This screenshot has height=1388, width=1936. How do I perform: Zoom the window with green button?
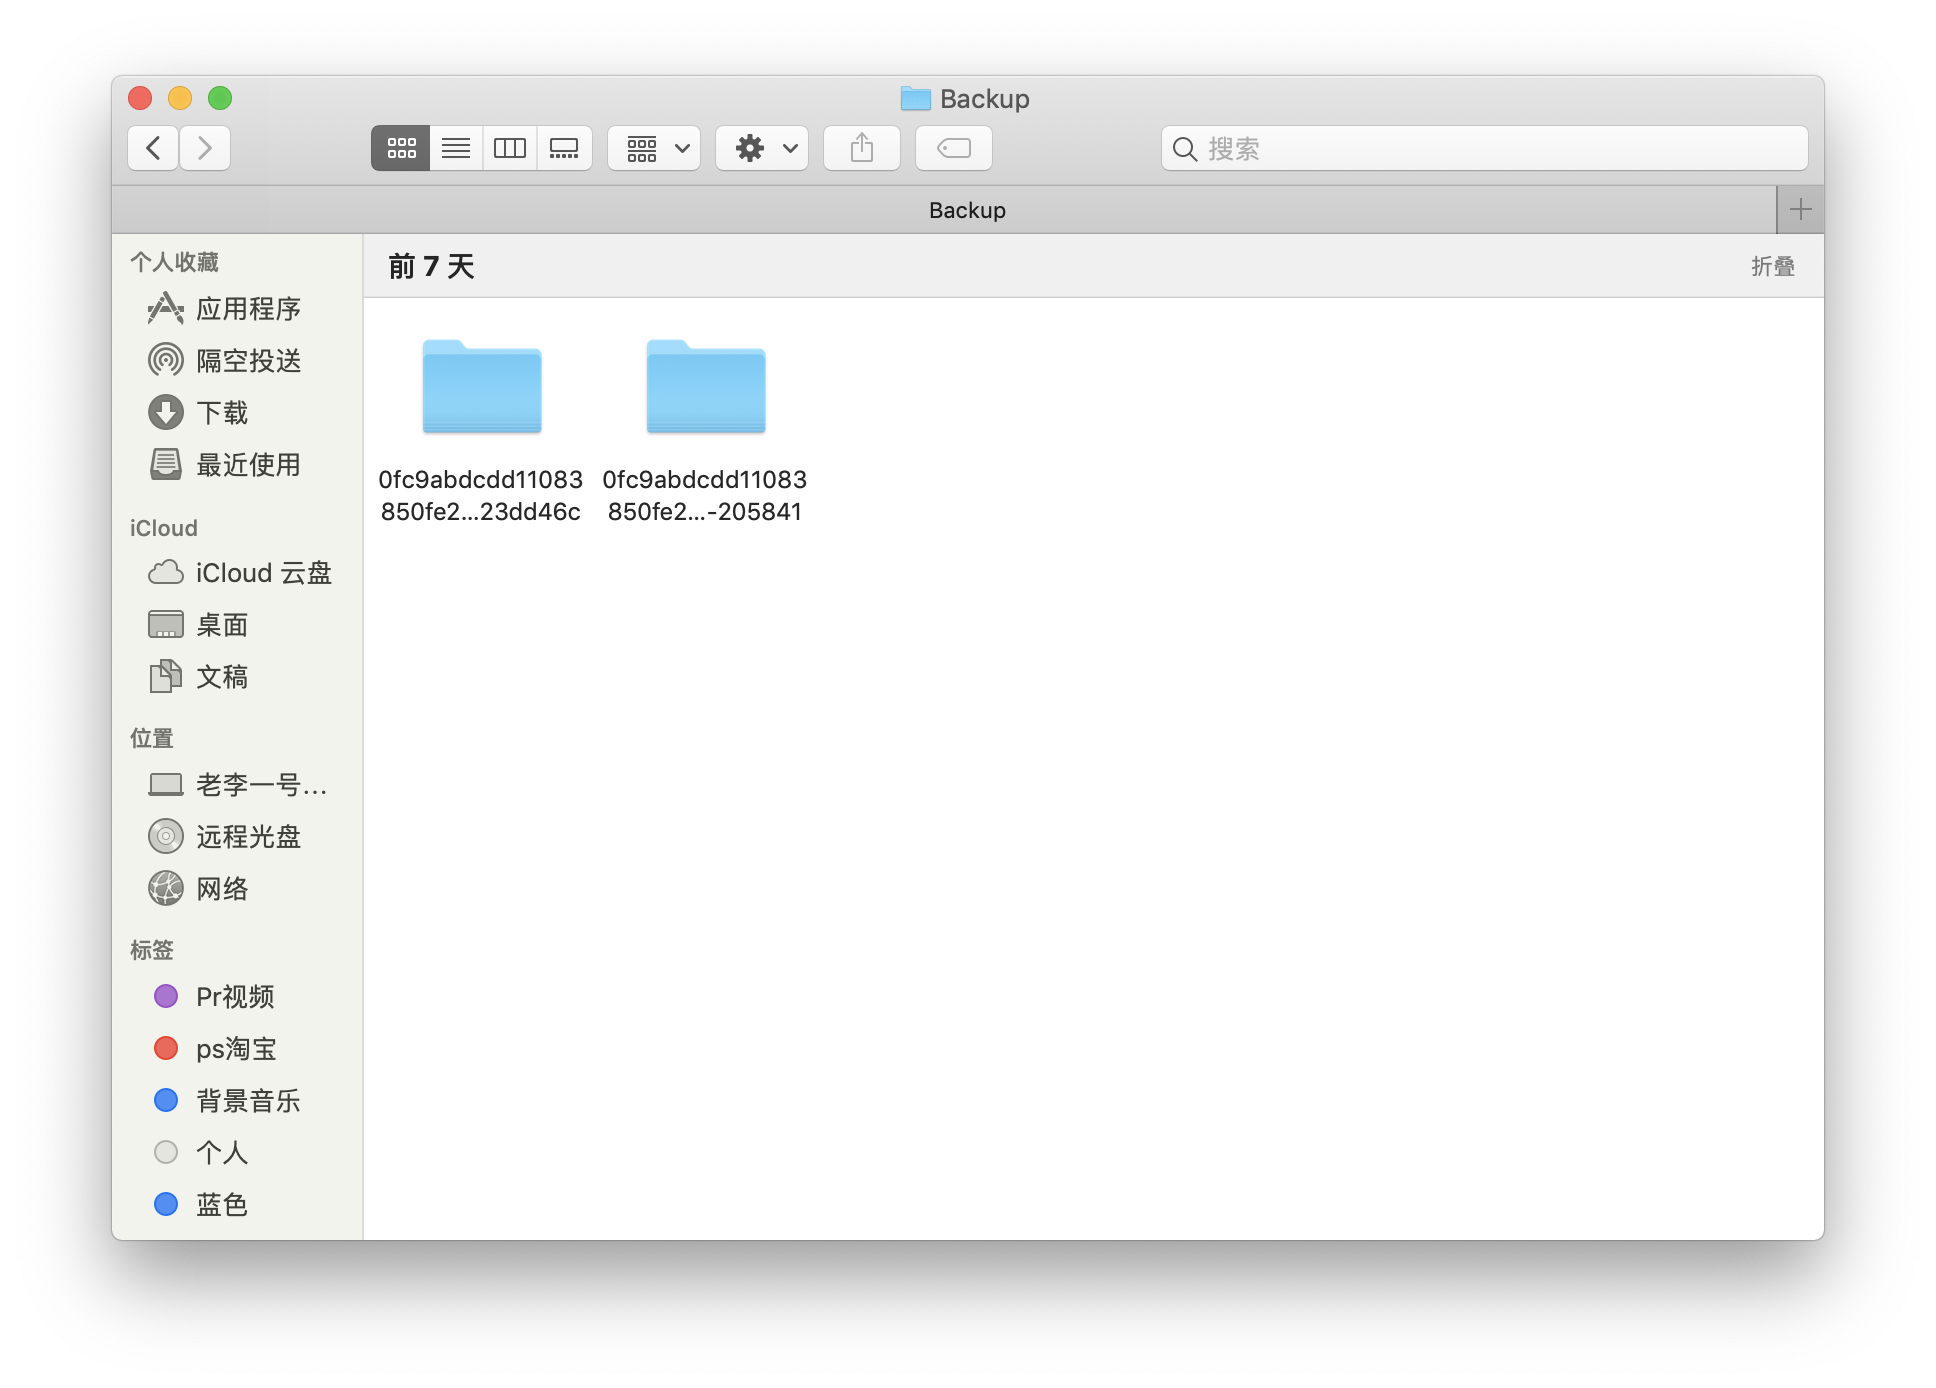220,98
